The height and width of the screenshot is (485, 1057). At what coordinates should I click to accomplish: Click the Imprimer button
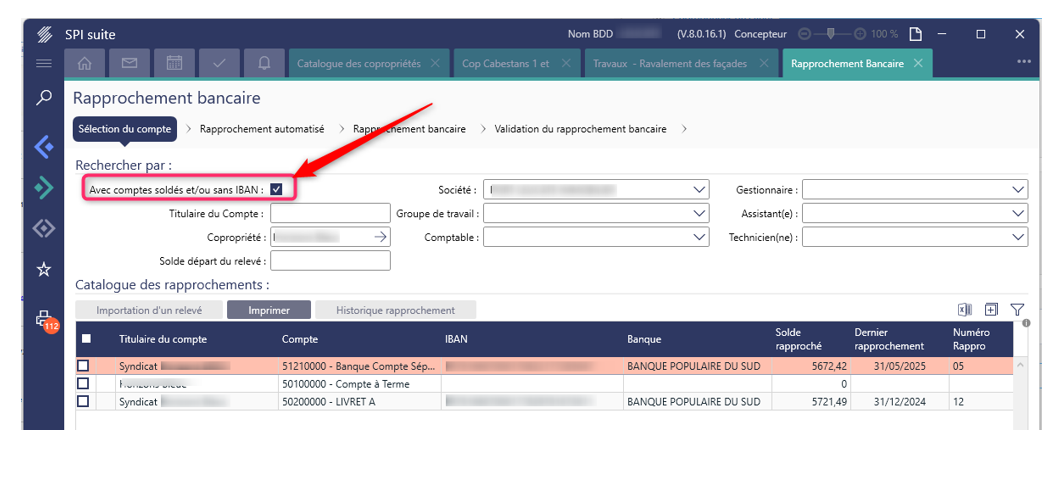click(x=269, y=310)
